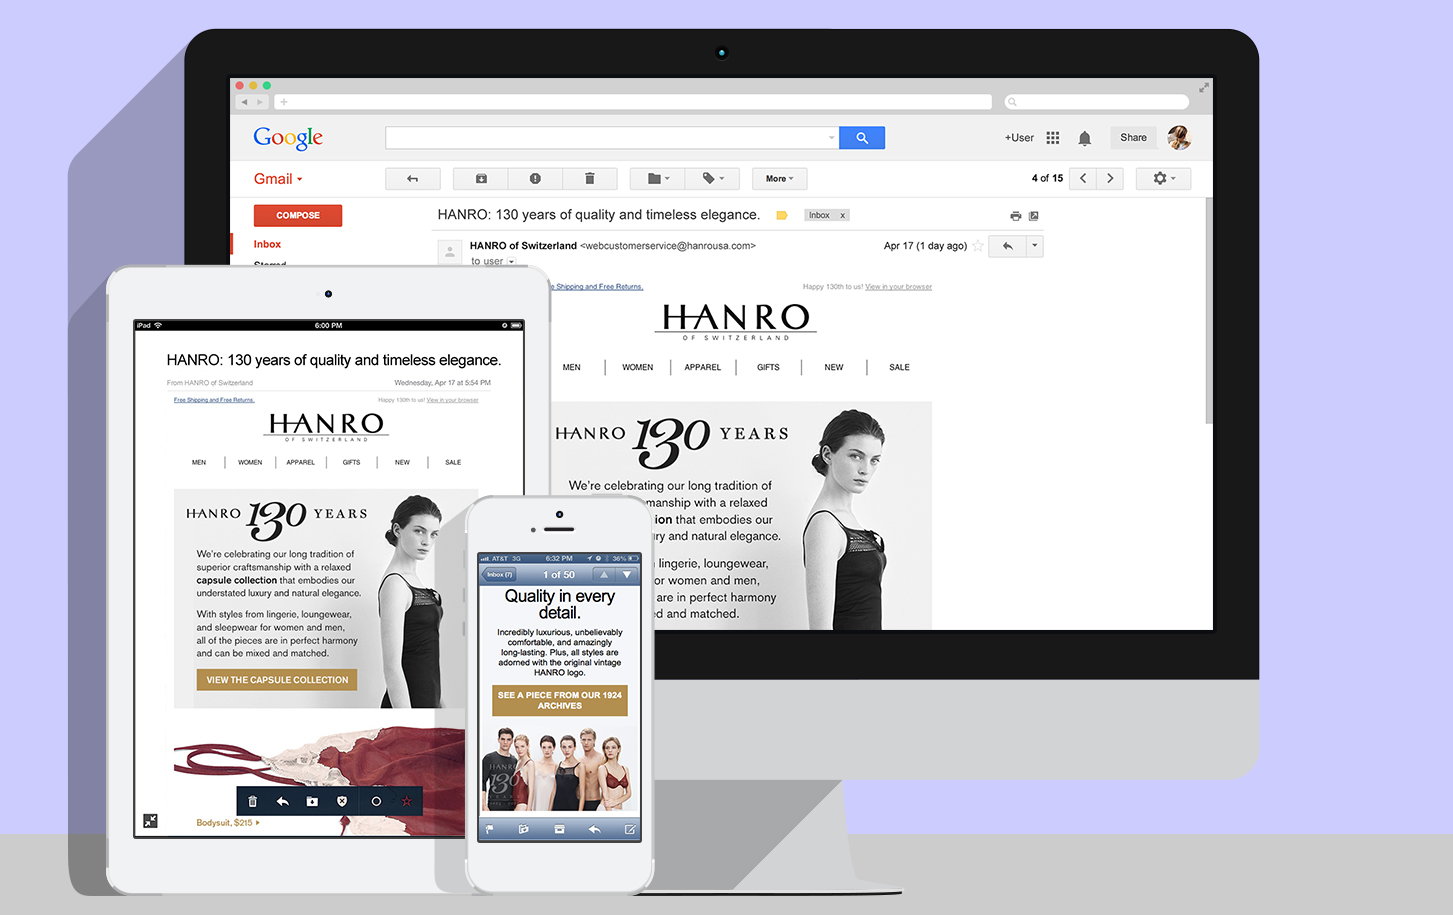This screenshot has height=915, width=1453.
Task: Open the settings gear dropdown
Action: pyautogui.click(x=1163, y=179)
